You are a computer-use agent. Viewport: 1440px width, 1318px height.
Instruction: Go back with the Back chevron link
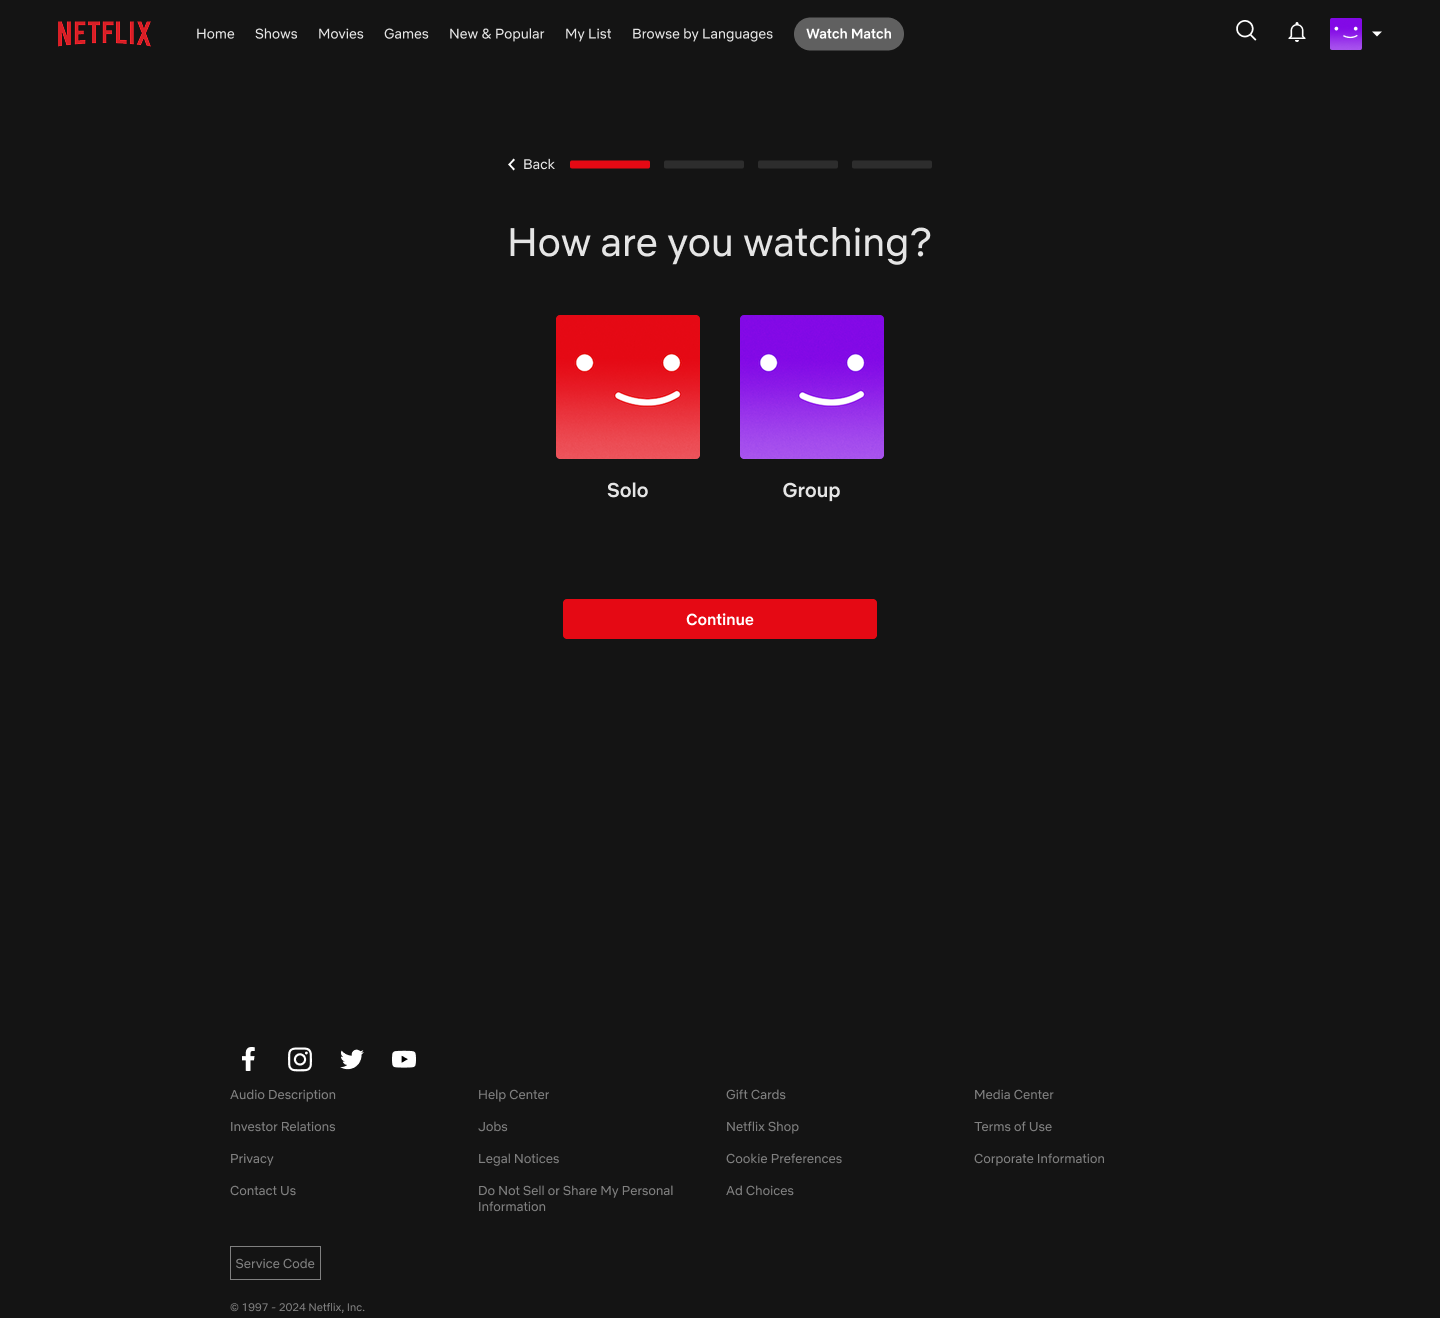[x=531, y=164]
